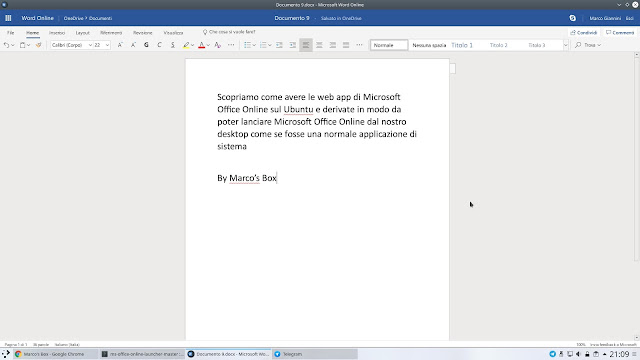The image size is (640, 360).
Task: Open the Trova search dropdown
Action: [x=588, y=45]
